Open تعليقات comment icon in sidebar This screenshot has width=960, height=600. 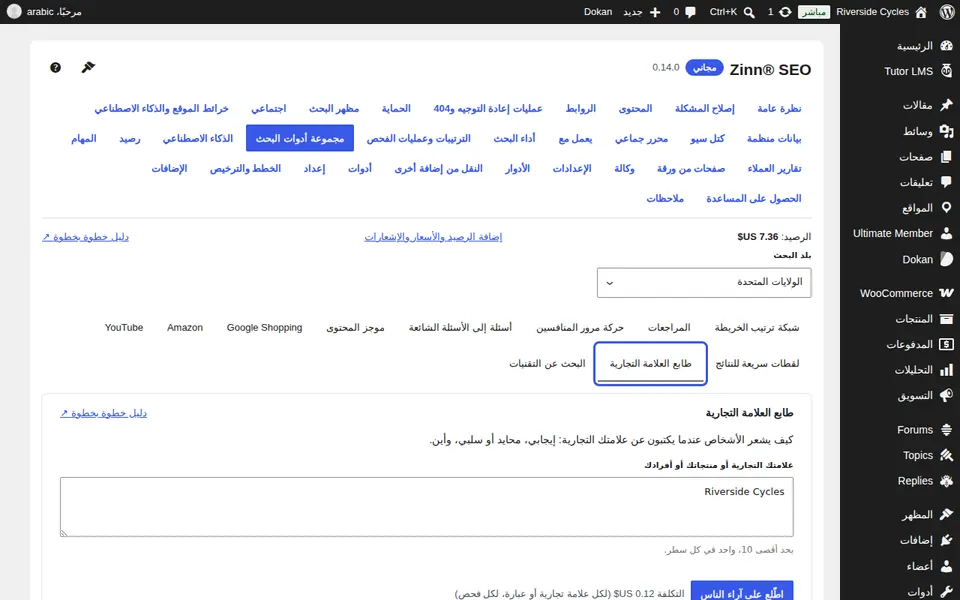pyautogui.click(x=947, y=182)
